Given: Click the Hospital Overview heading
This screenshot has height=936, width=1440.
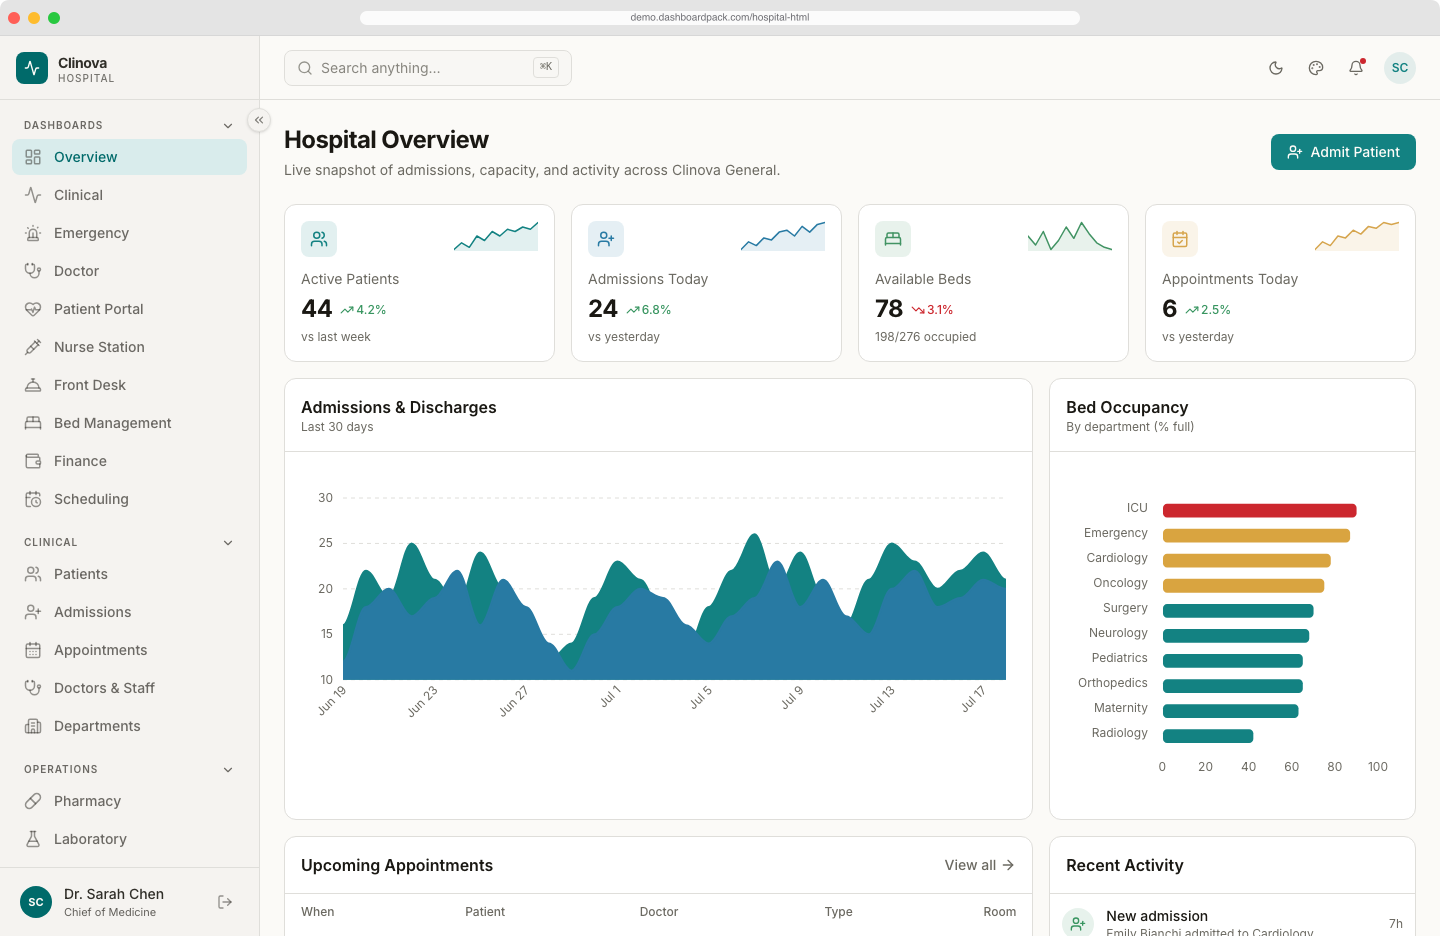Looking at the screenshot, I should coord(386,140).
